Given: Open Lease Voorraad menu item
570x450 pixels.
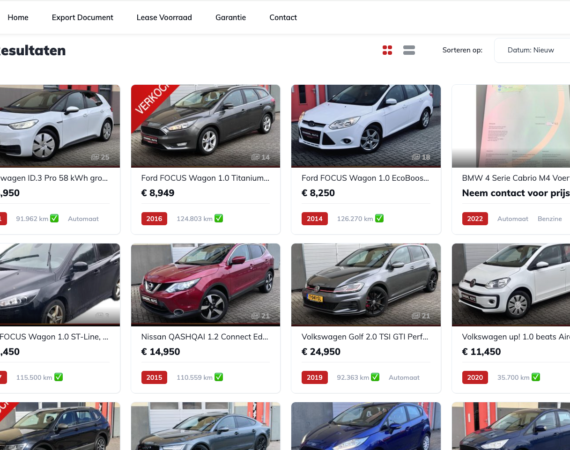Looking at the screenshot, I should 164,17.
